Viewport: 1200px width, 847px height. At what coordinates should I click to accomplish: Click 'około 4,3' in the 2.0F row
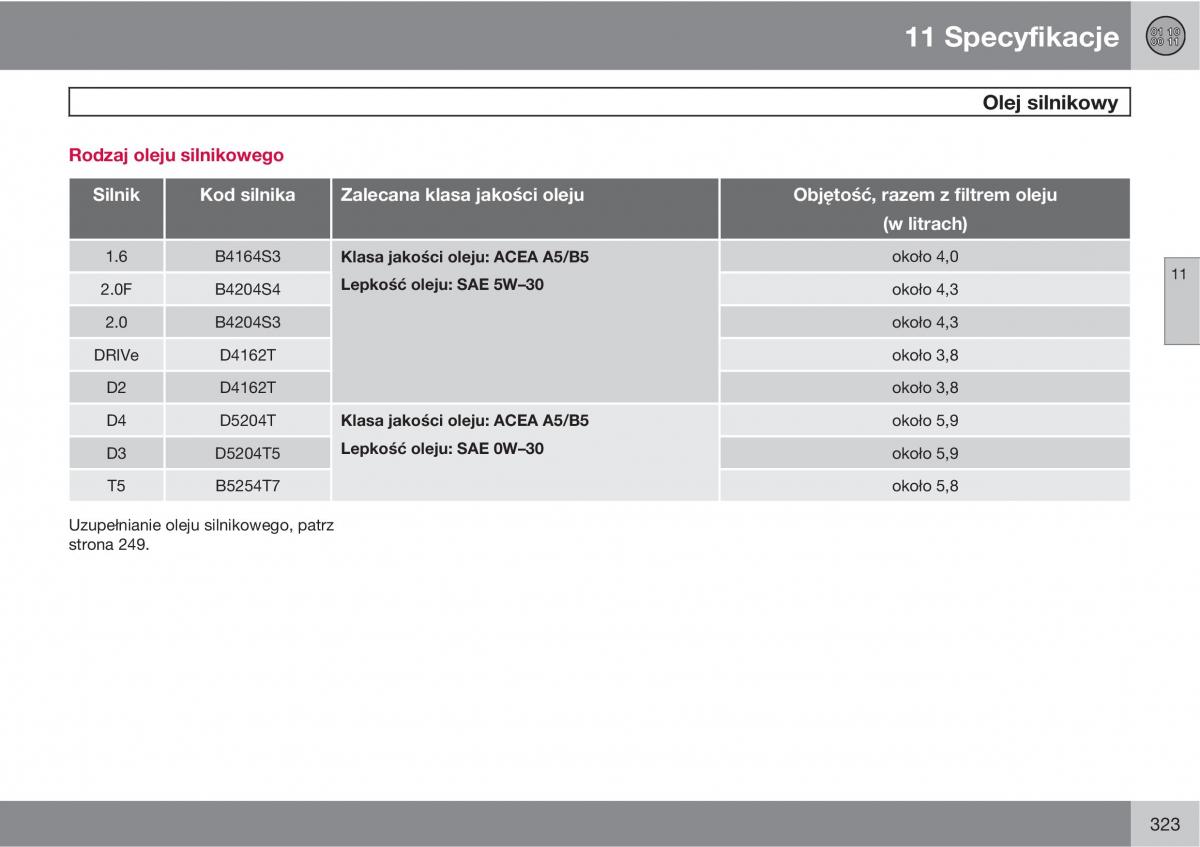coord(925,289)
